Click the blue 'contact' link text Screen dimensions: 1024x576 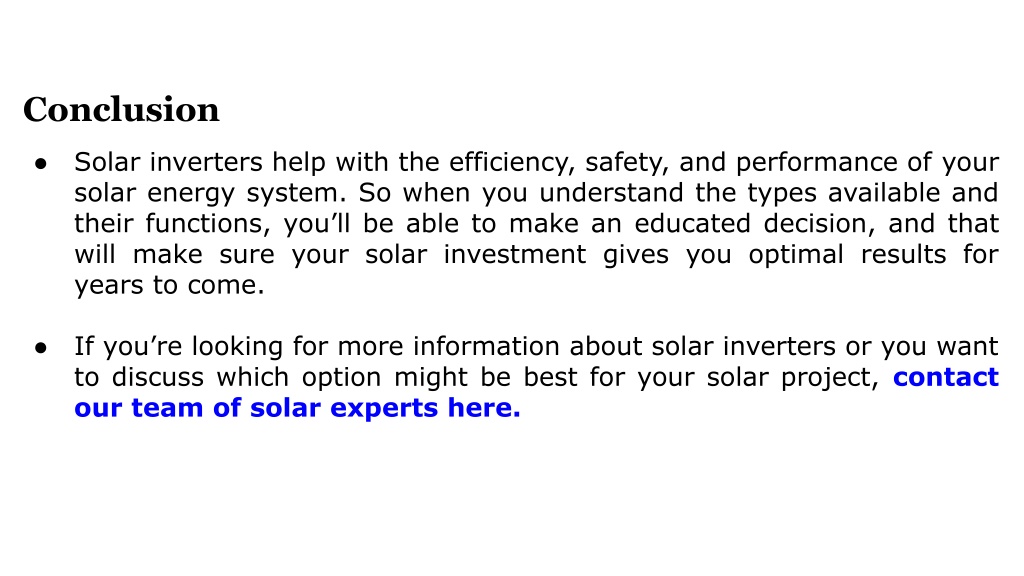click(946, 377)
